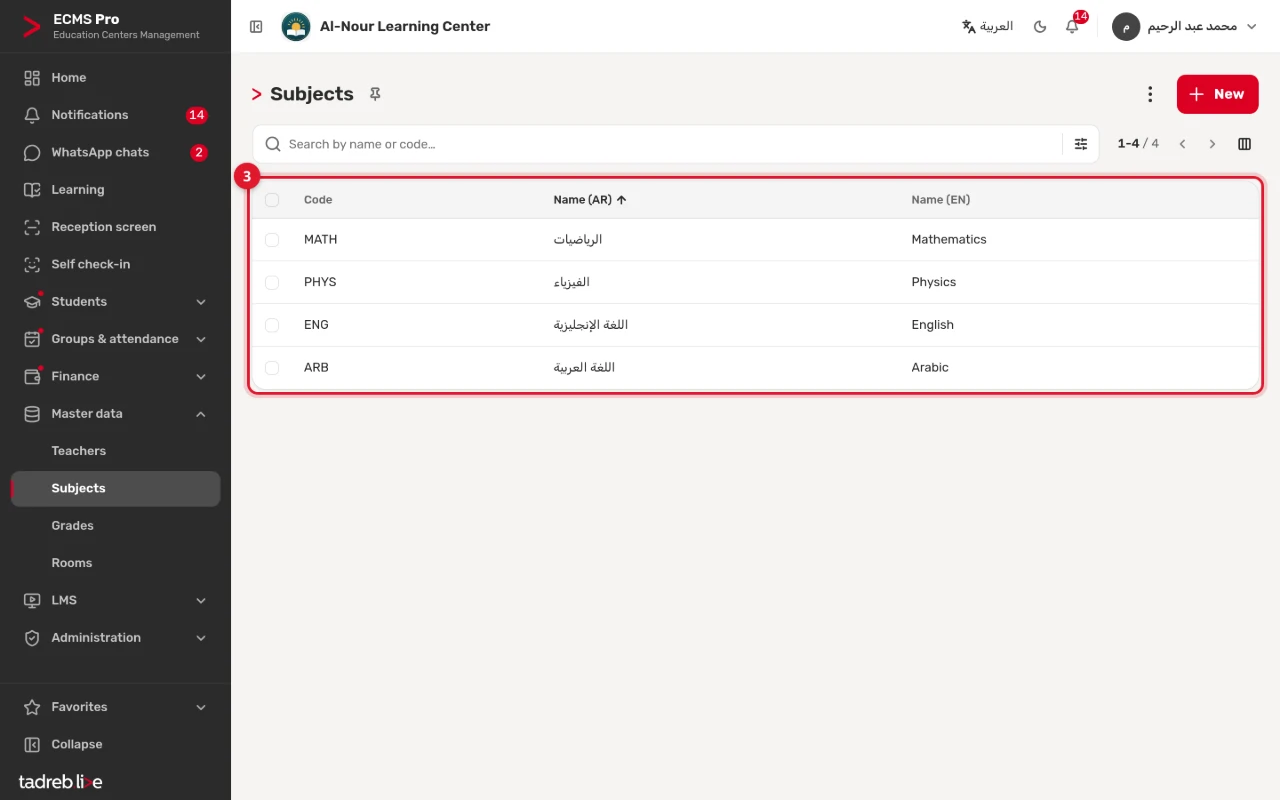The width and height of the screenshot is (1280, 800).
Task: Click the user avatar circle
Action: pos(1126,27)
